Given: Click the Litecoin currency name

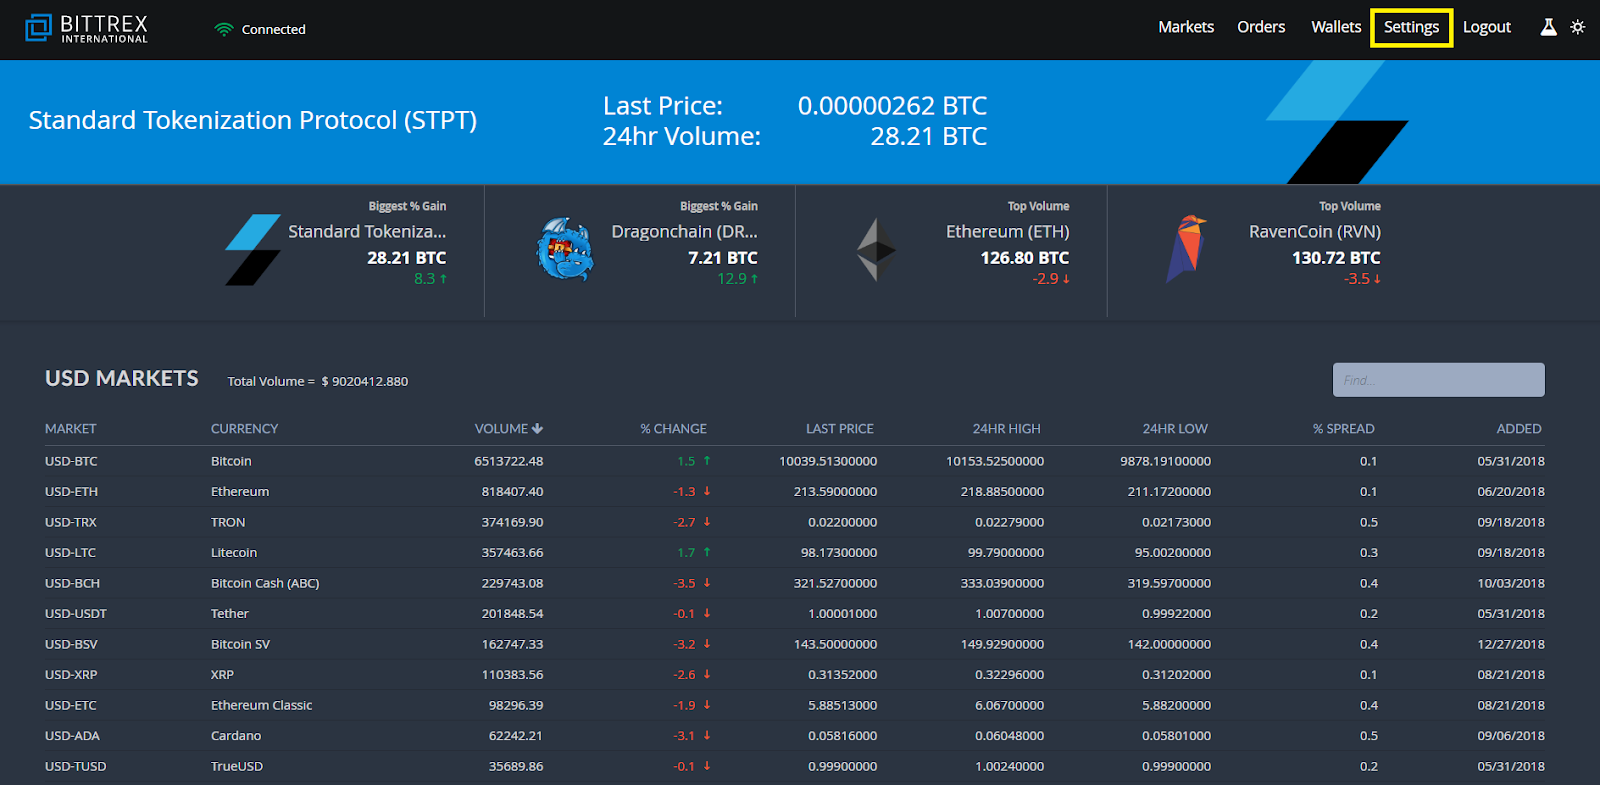Looking at the screenshot, I should click(x=234, y=553).
